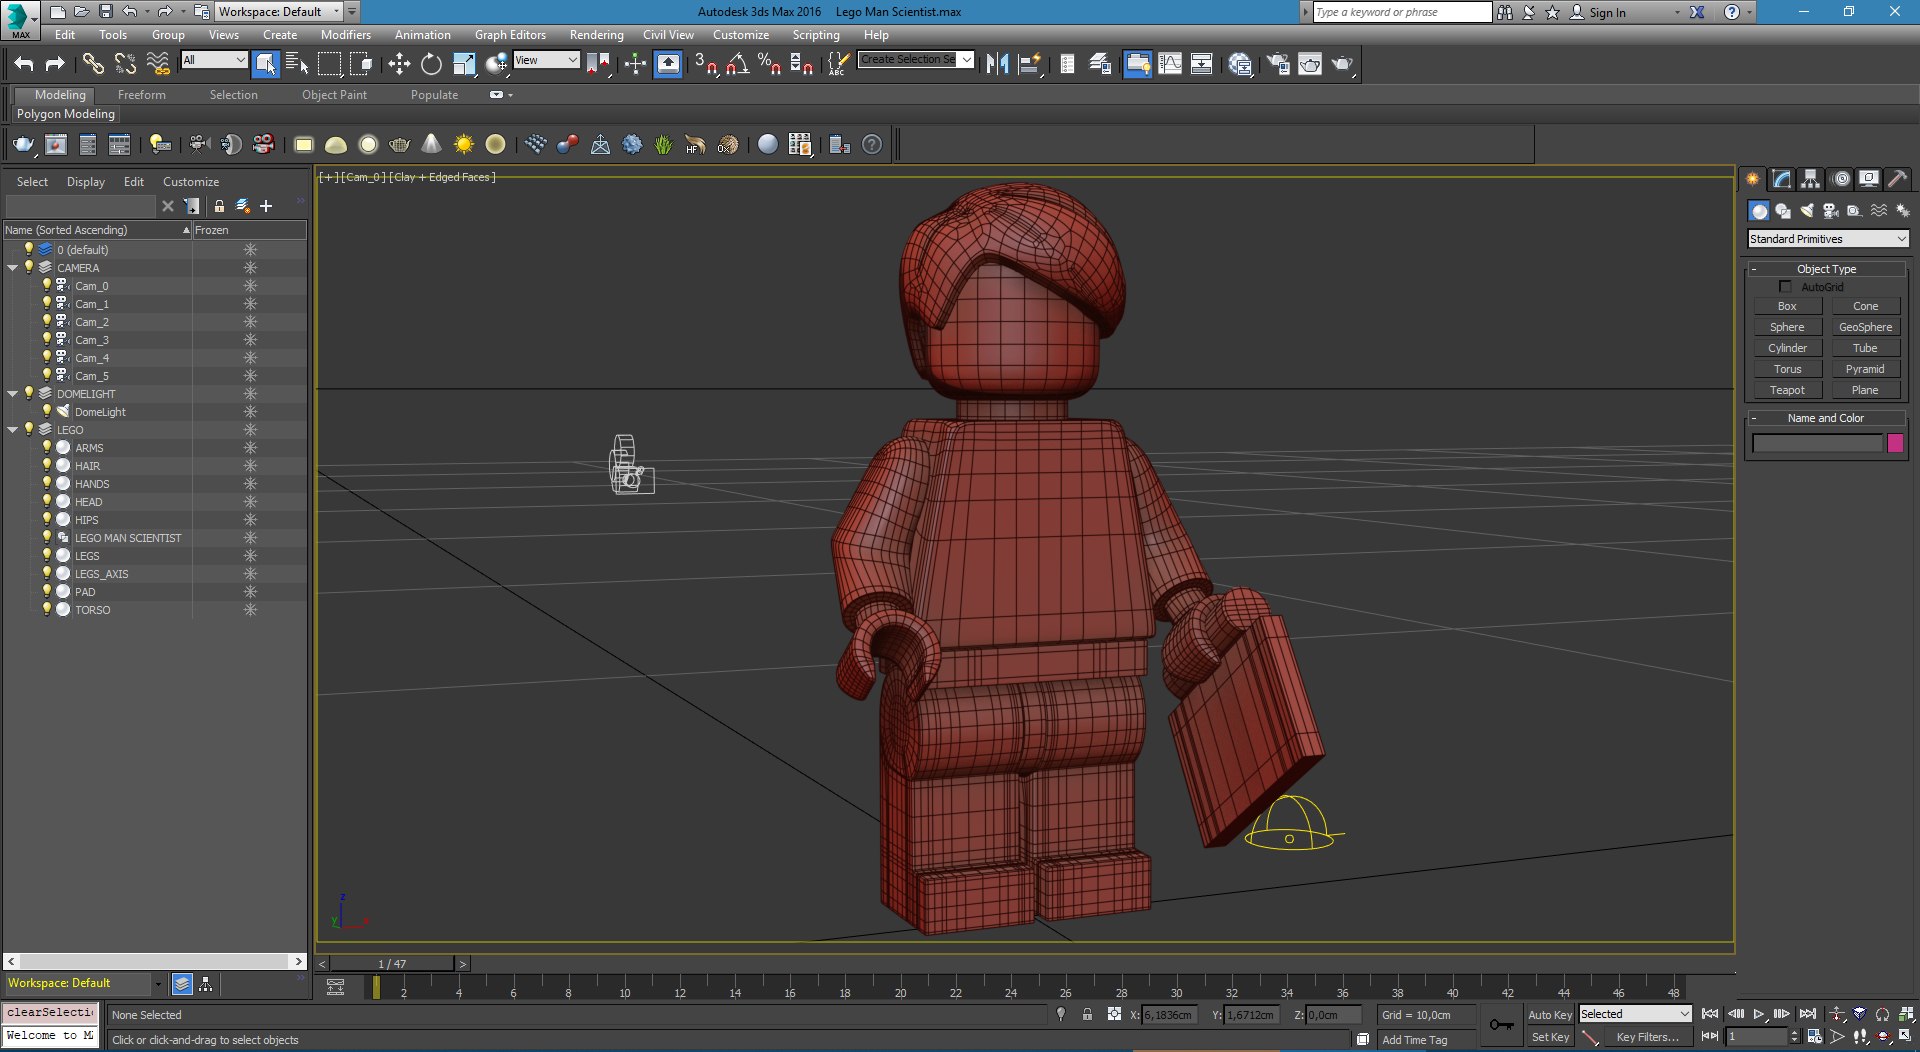Switch to the Utilities command panel tab
Viewport: 1920px width, 1052px height.
click(x=1898, y=179)
